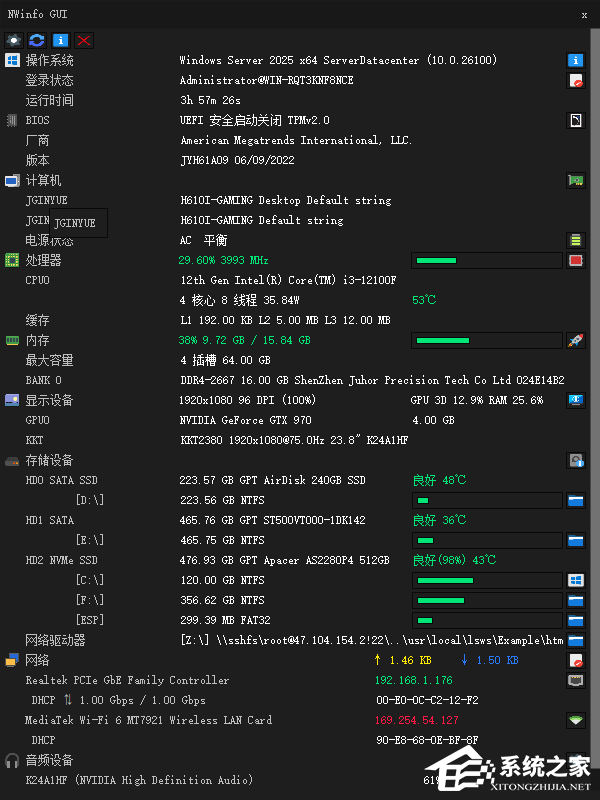This screenshot has width=600, height=800.
Task: Click the 良好(98%) 43°C health status
Action: tap(454, 560)
